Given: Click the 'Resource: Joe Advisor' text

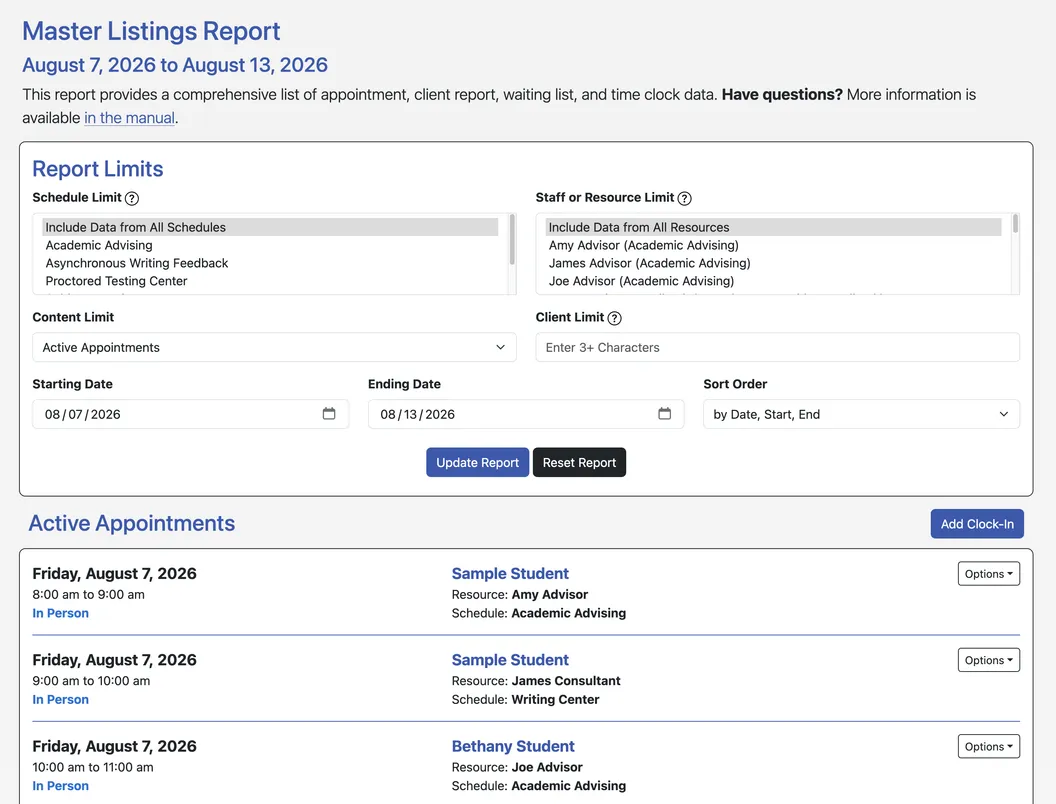Looking at the screenshot, I should 517,767.
